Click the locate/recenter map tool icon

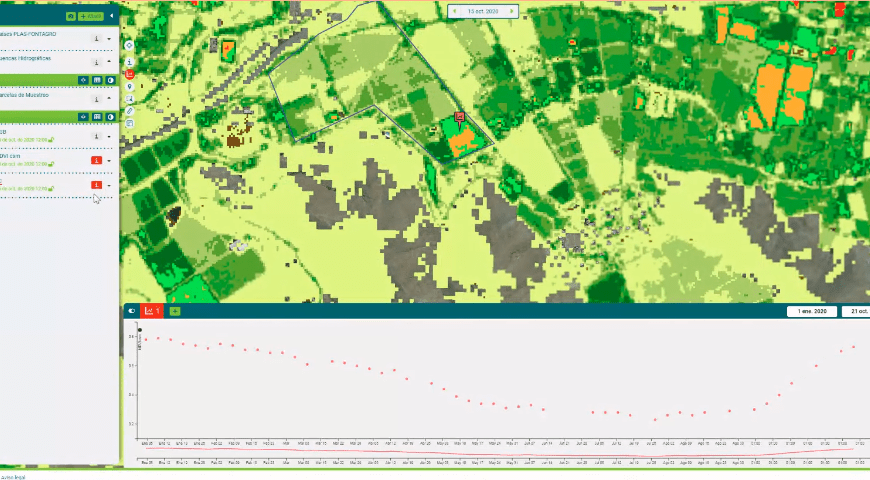click(129, 45)
